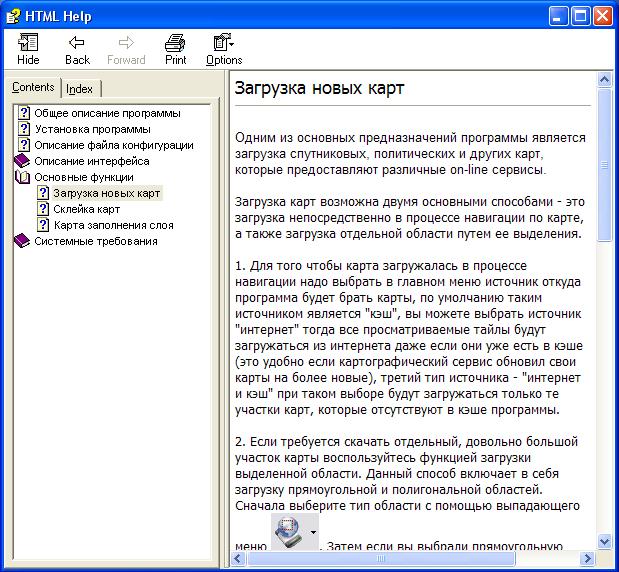This screenshot has height=572, width=619.
Task: Open the Установка программы topic
Action: [92, 129]
